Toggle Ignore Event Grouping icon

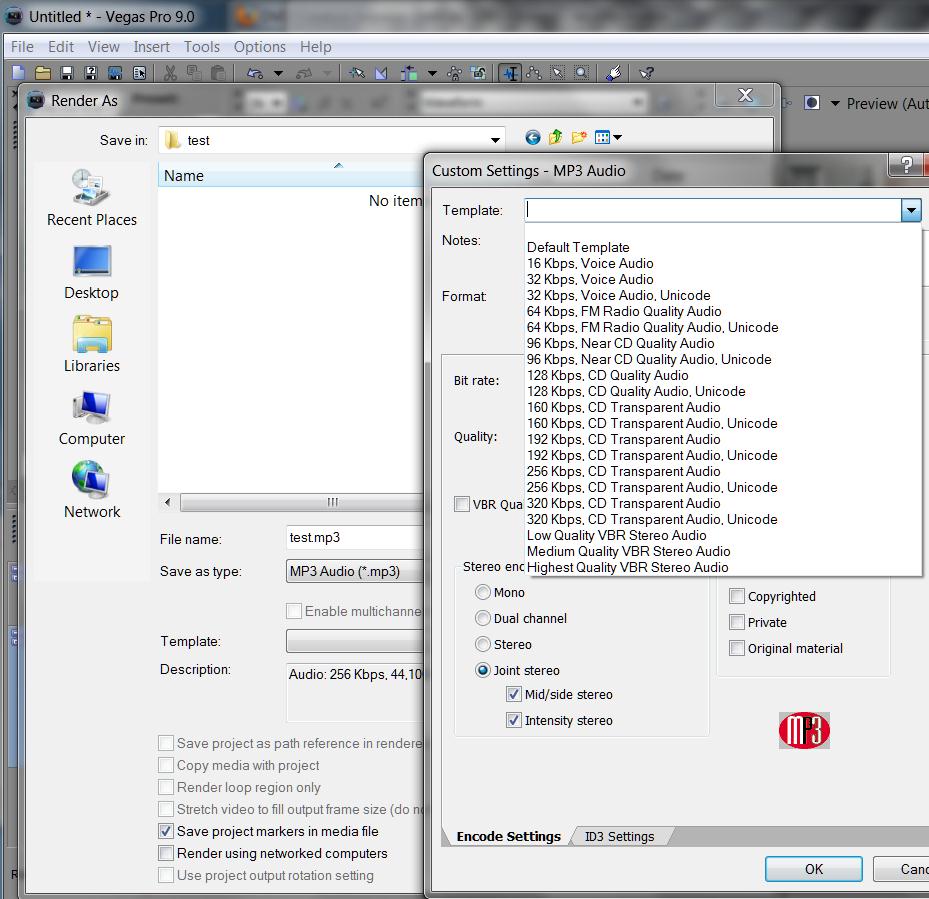(479, 73)
